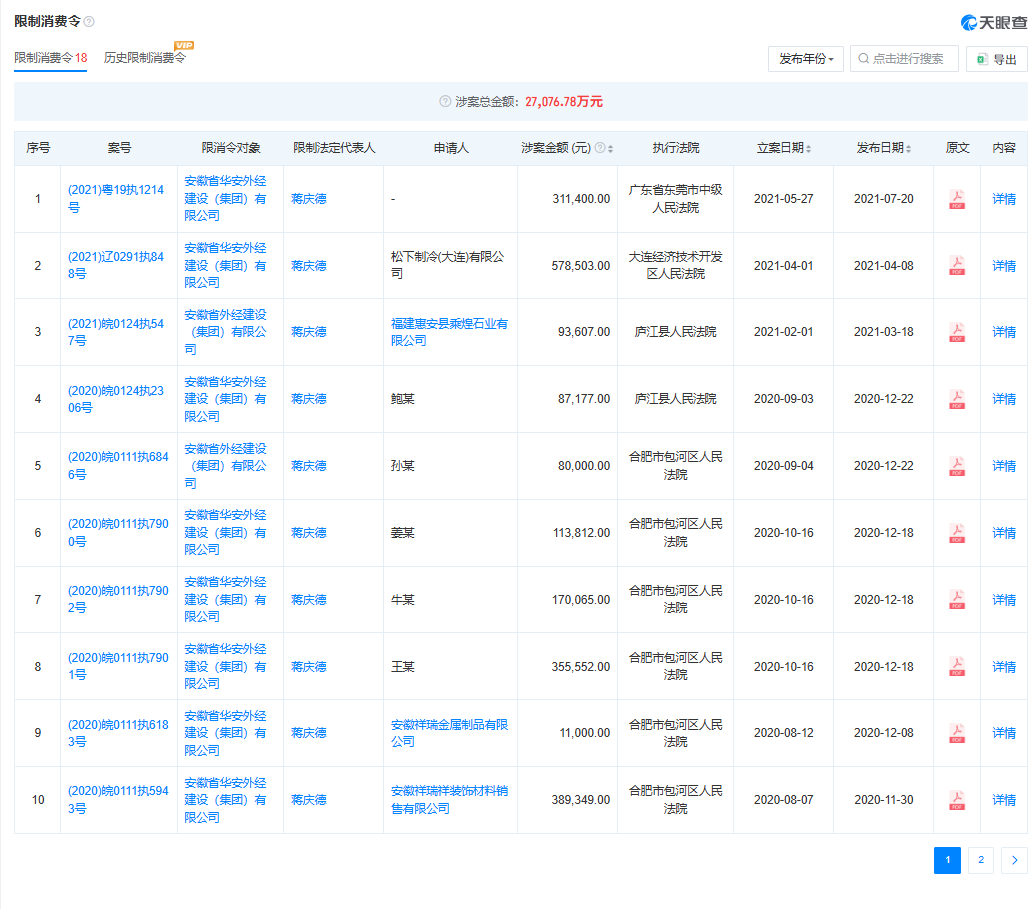Click help icon in 涉案金额 column header
The image size is (1036, 909).
pos(600,148)
